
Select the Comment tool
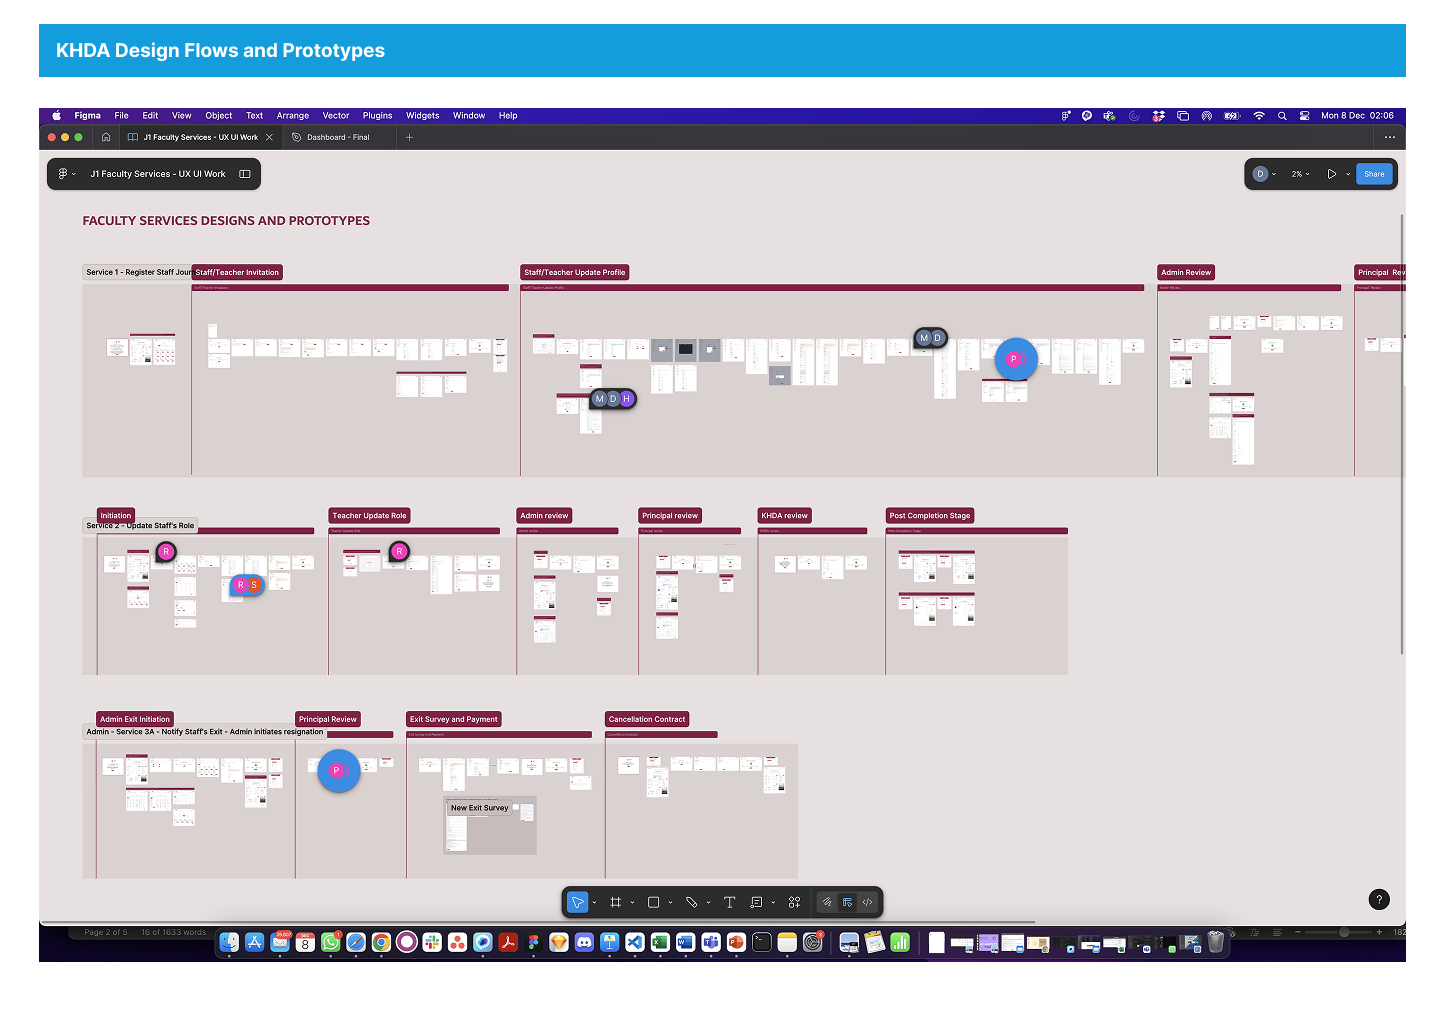[x=756, y=902]
